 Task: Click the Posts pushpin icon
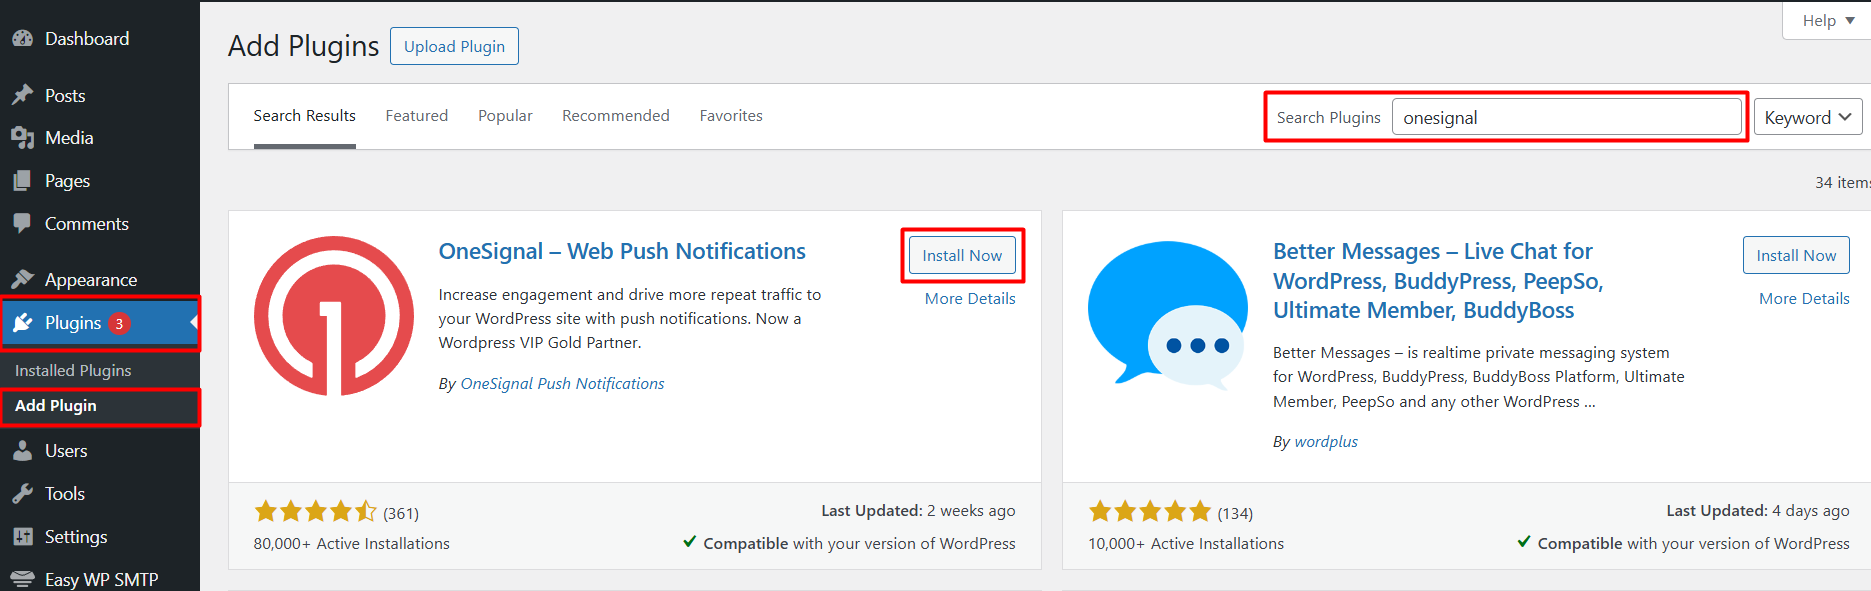[x=22, y=95]
